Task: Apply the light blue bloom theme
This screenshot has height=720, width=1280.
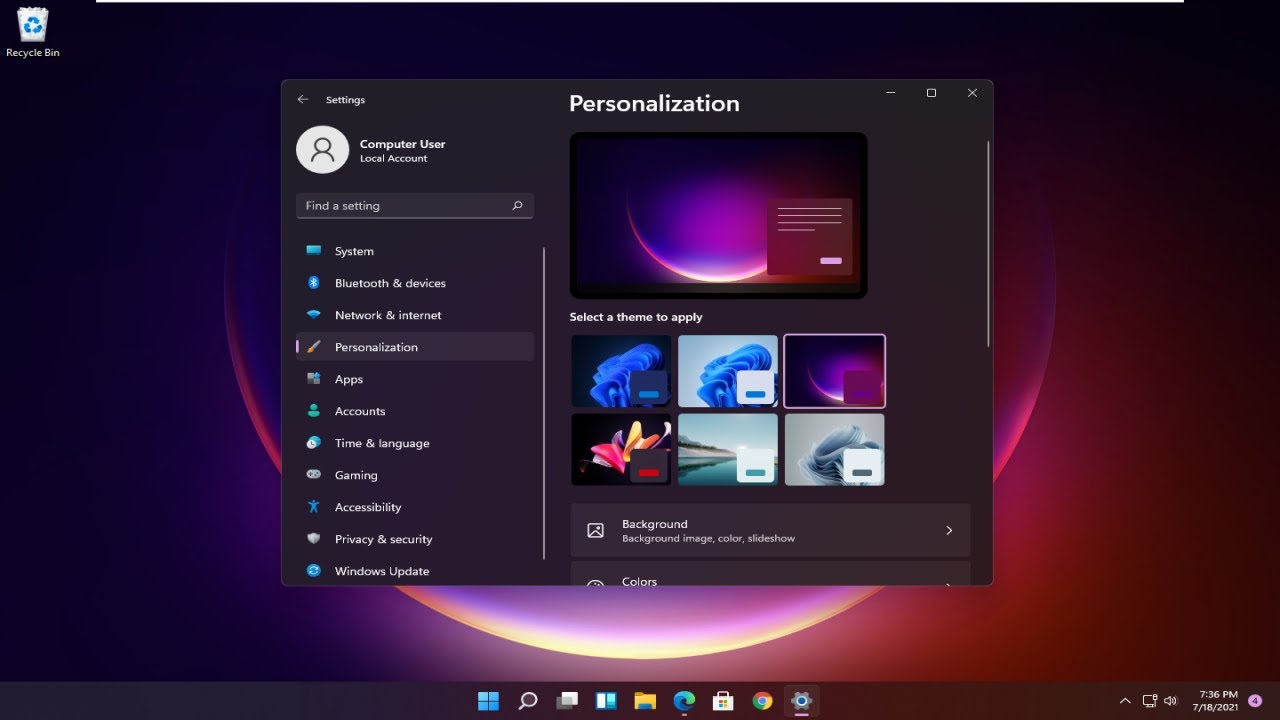Action: pos(728,371)
